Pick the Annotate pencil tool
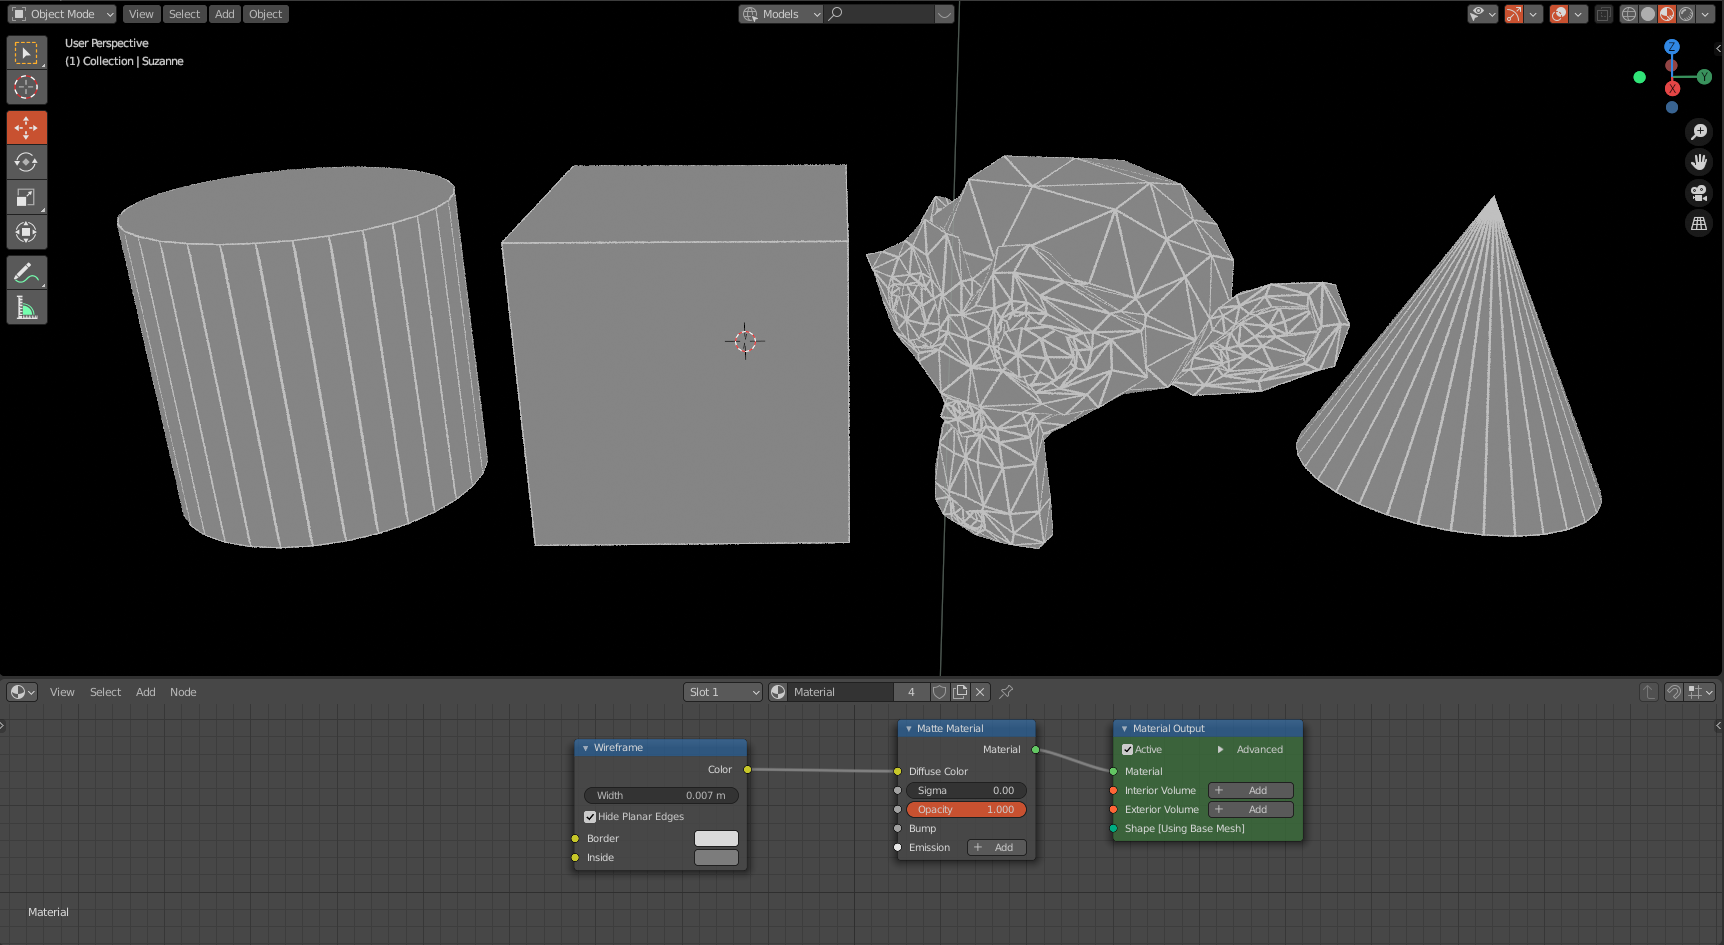The width and height of the screenshot is (1724, 945). pos(26,273)
